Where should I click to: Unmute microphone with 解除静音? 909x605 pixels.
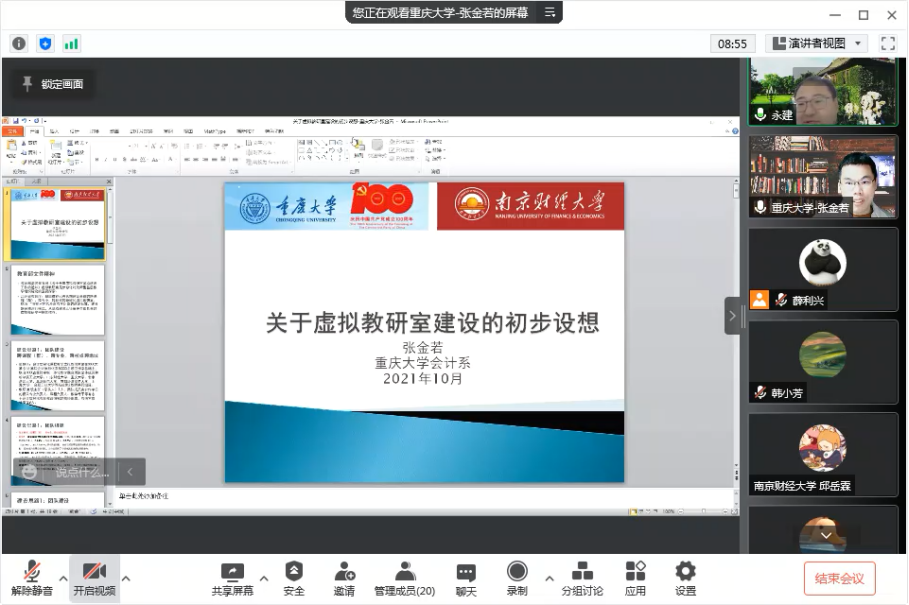(x=32, y=578)
